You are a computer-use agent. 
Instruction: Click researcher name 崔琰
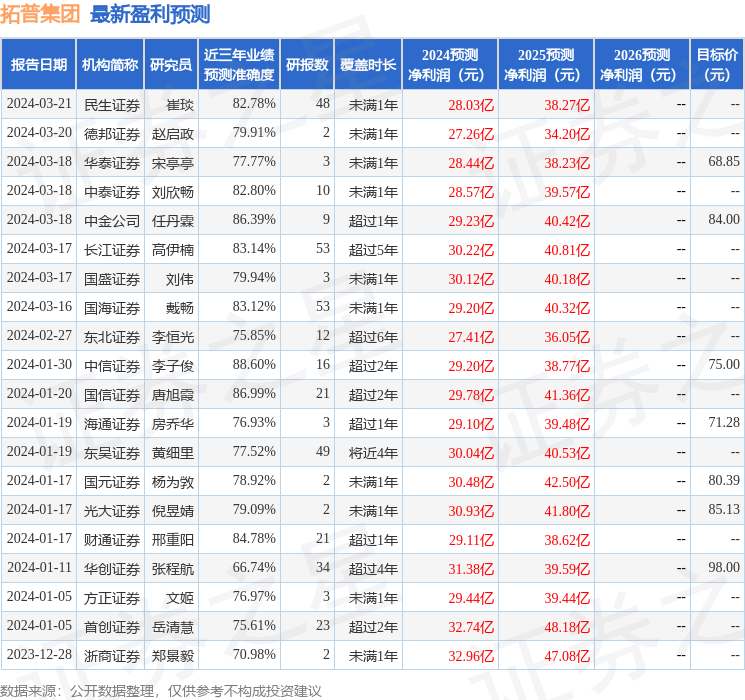click(x=180, y=105)
